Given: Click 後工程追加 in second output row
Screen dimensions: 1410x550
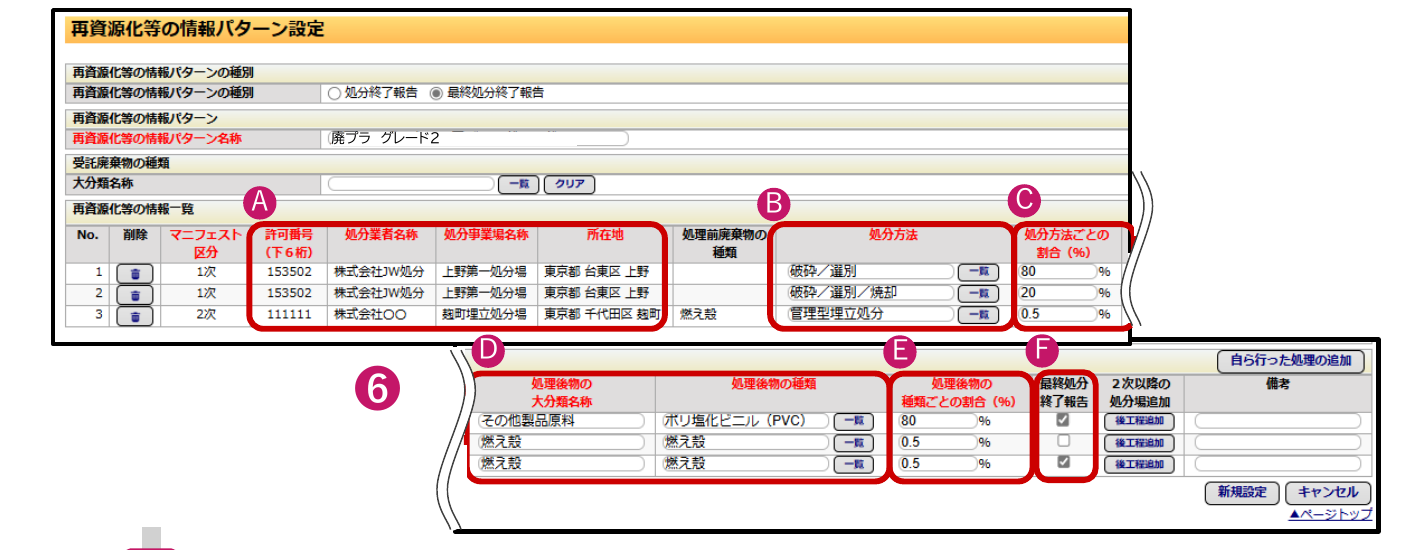Looking at the screenshot, I should pos(1139,443).
